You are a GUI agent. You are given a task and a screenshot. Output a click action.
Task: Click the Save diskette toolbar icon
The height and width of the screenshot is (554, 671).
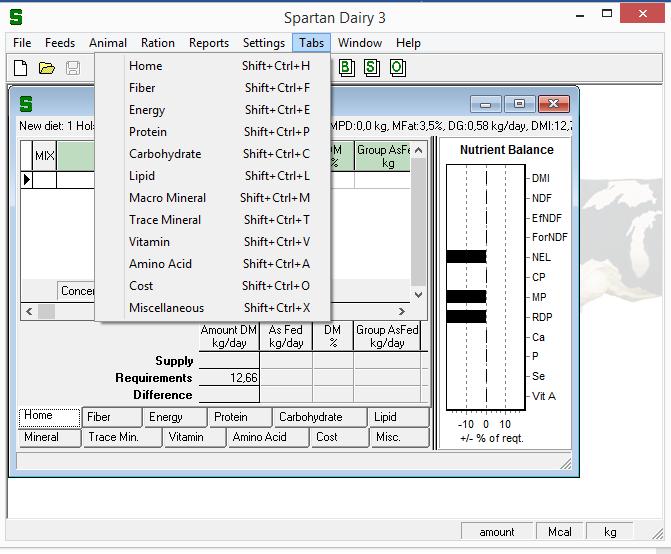click(x=73, y=68)
